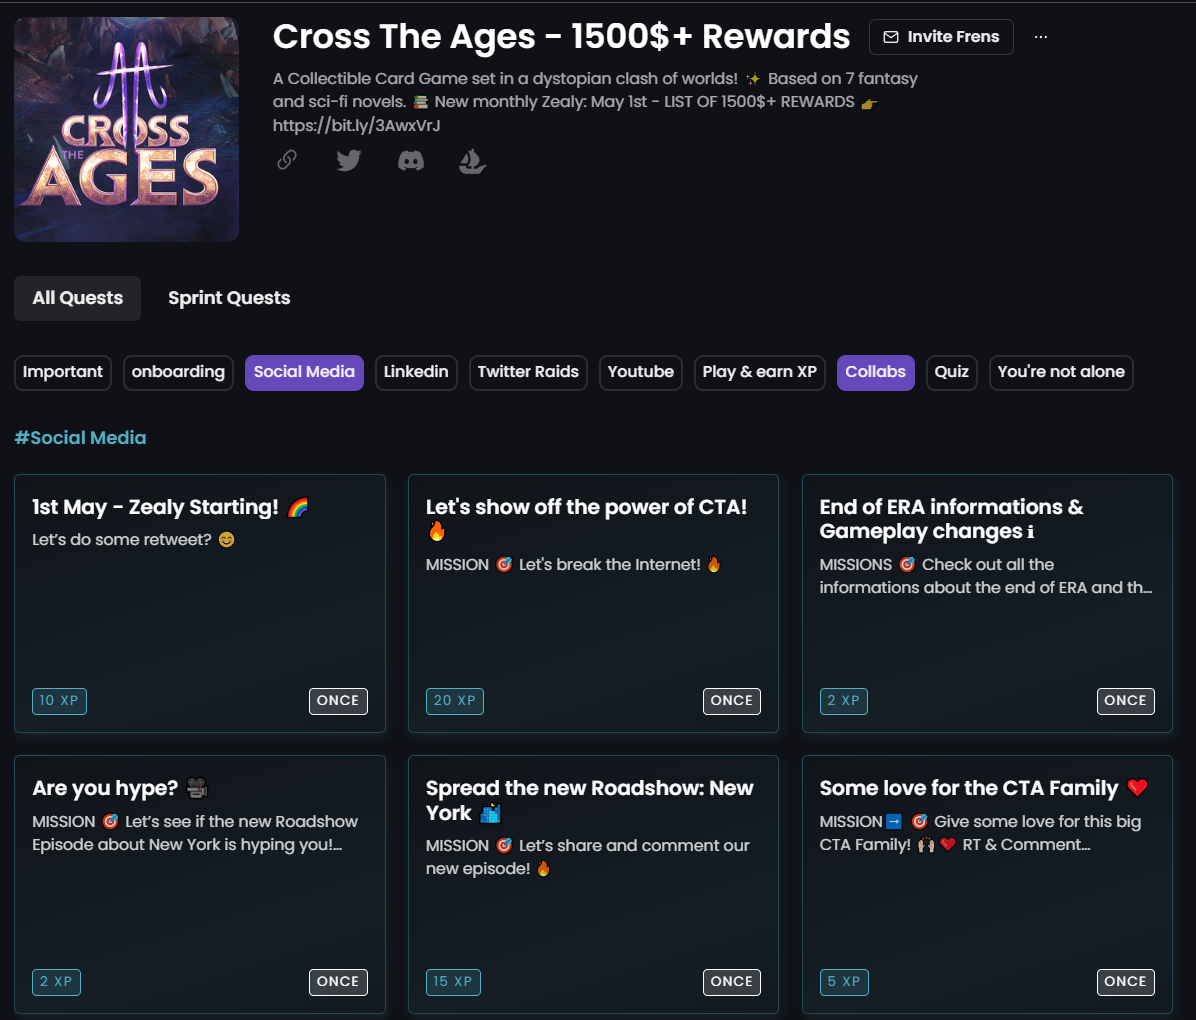Select the All Quests tab

(77, 297)
